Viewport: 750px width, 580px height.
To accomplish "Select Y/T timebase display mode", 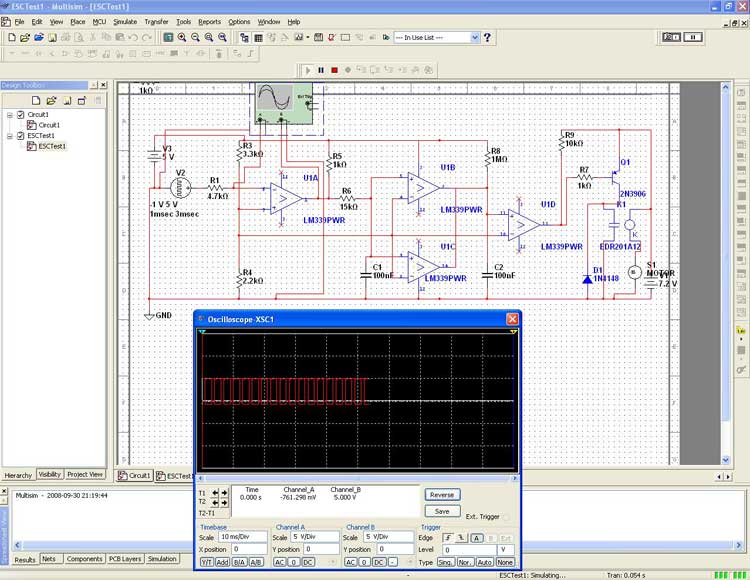I will (x=206, y=562).
